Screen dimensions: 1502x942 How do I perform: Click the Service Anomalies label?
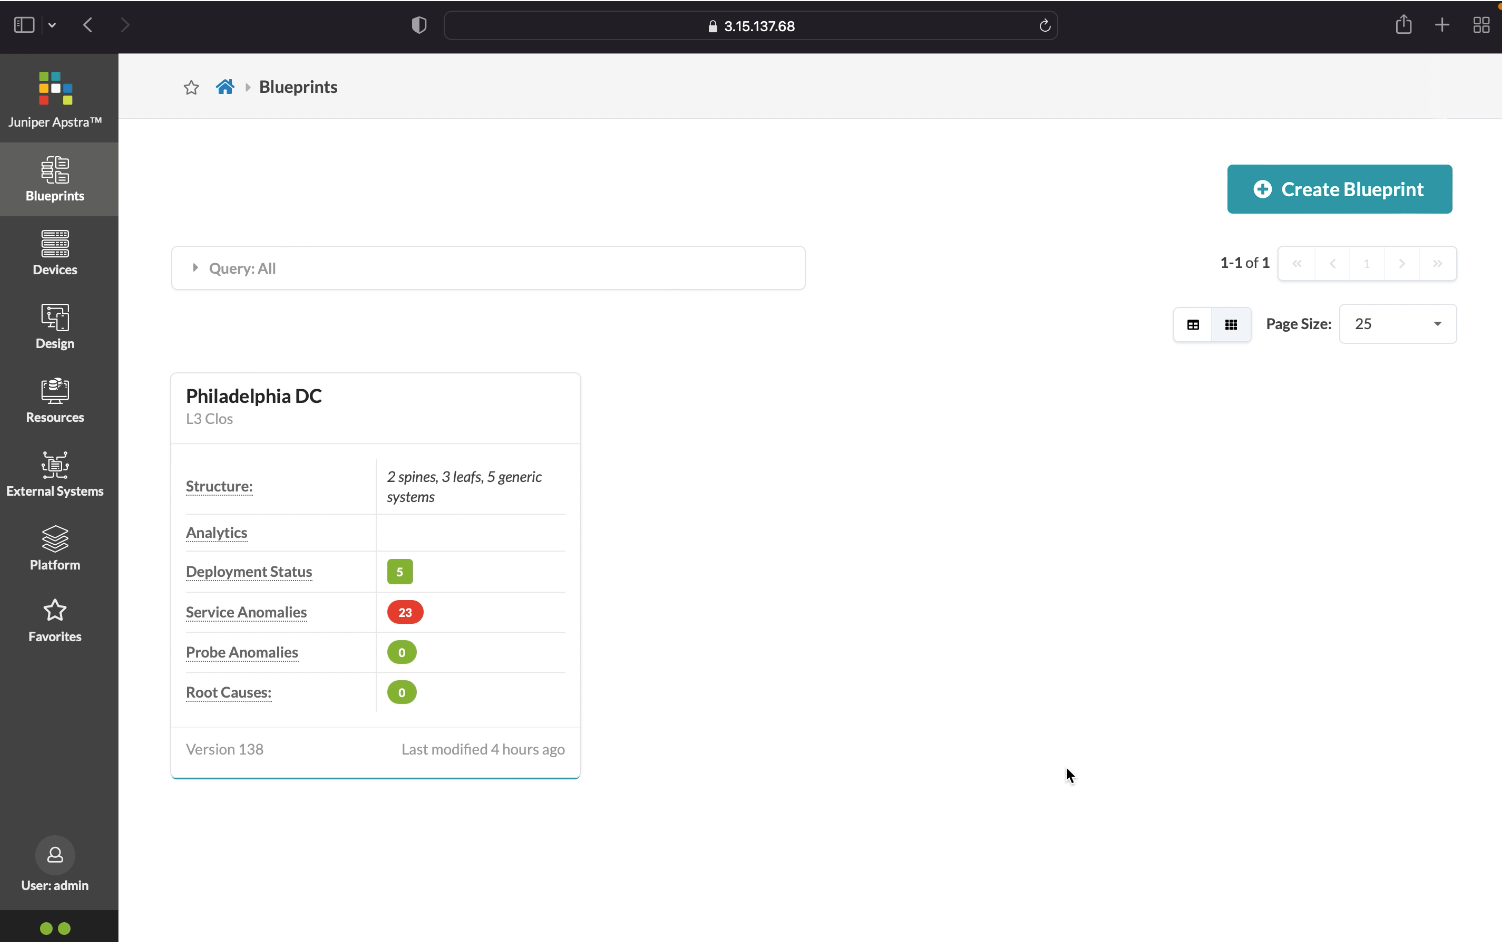pos(246,612)
